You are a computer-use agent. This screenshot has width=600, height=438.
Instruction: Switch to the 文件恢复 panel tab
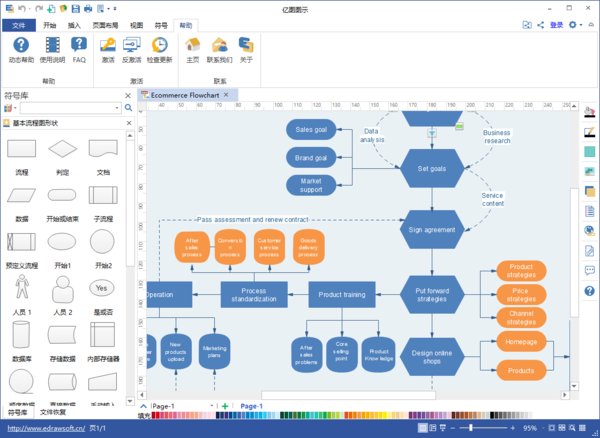pyautogui.click(x=53, y=412)
